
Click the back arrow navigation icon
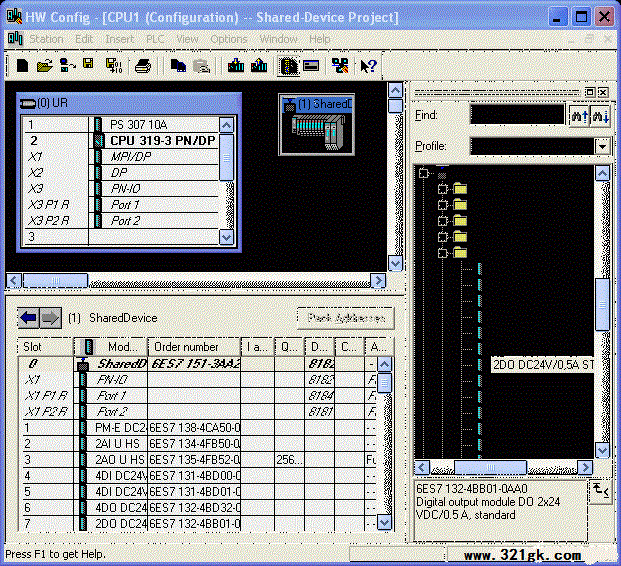(28, 318)
